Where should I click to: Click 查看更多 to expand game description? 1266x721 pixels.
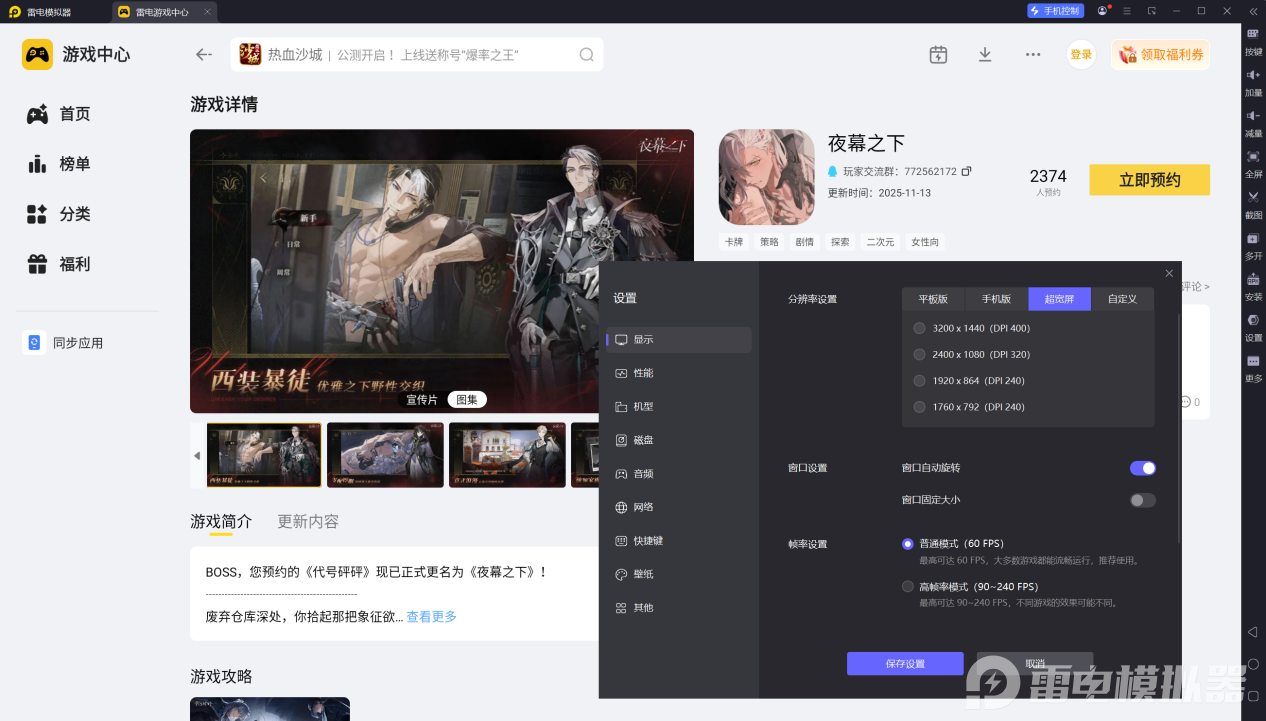pos(431,616)
